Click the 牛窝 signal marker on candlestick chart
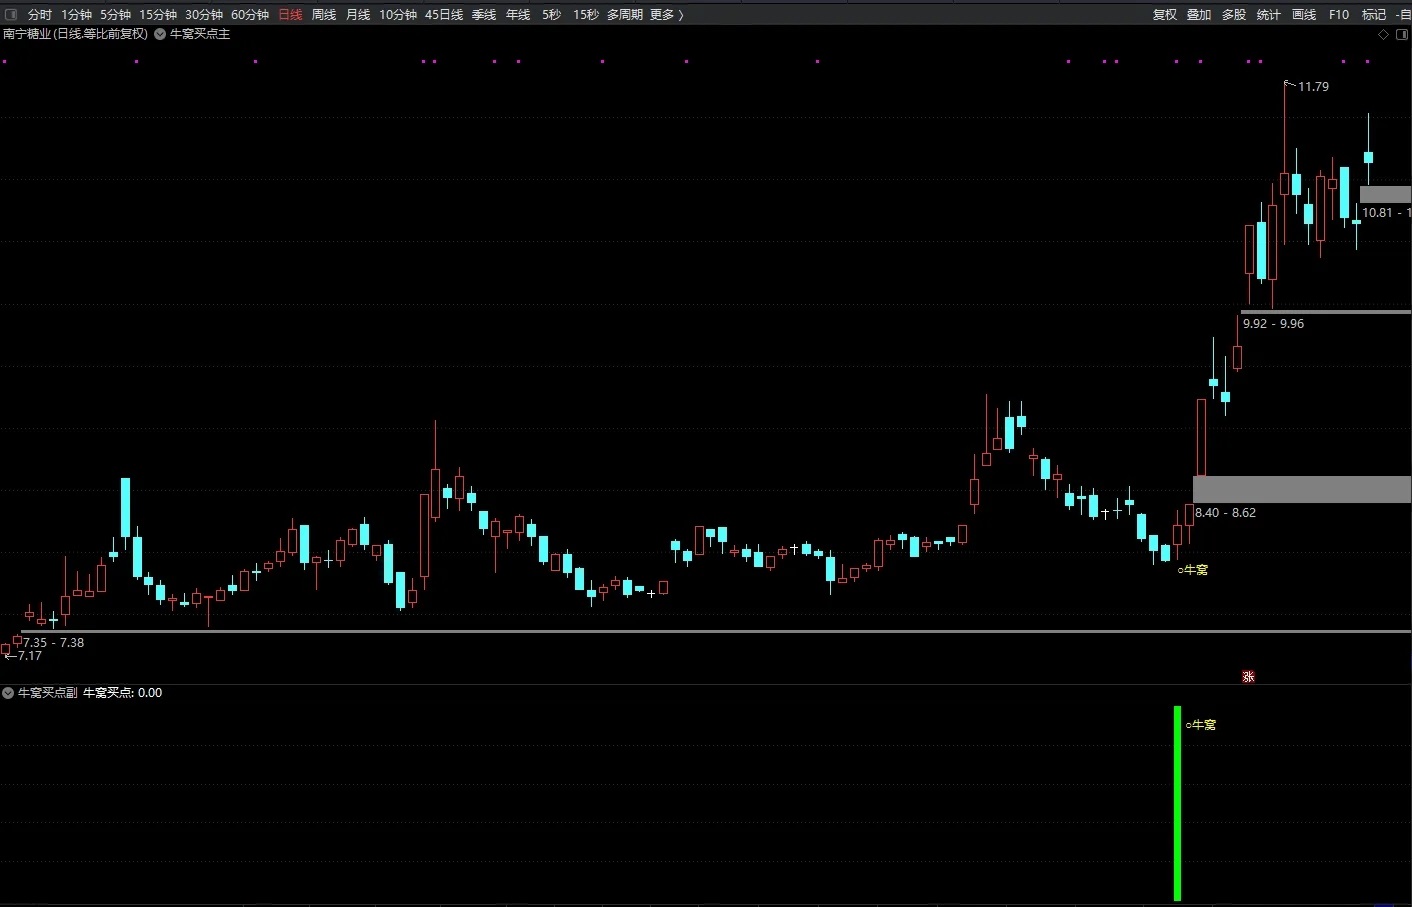This screenshot has width=1412, height=907. tap(1193, 570)
